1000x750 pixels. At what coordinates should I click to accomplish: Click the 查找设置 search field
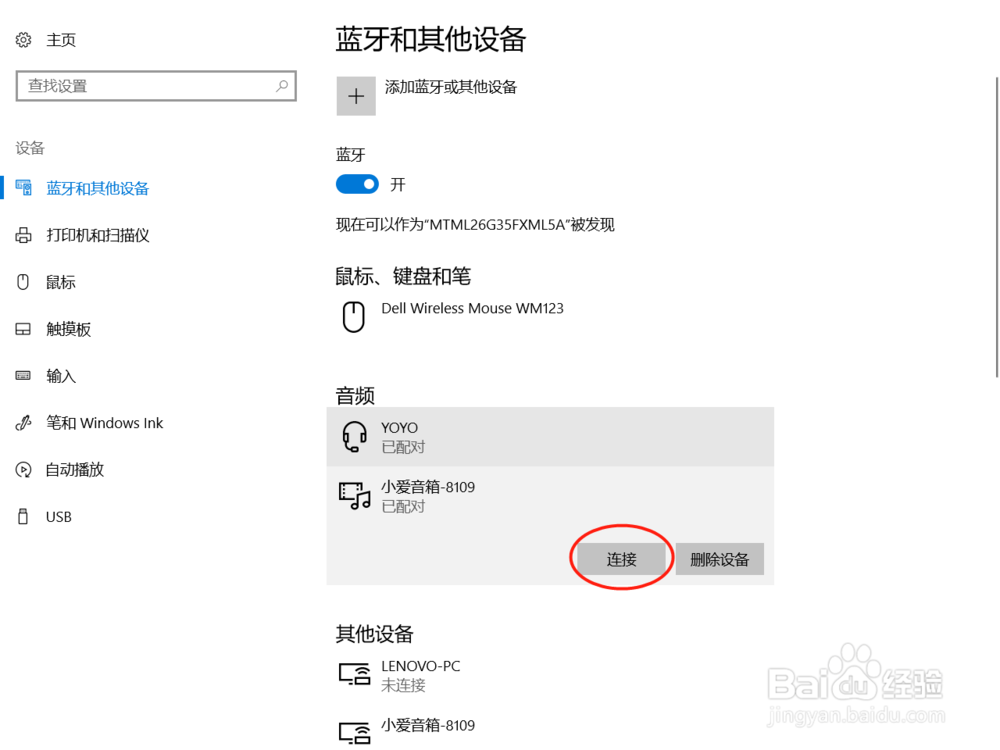click(x=145, y=86)
